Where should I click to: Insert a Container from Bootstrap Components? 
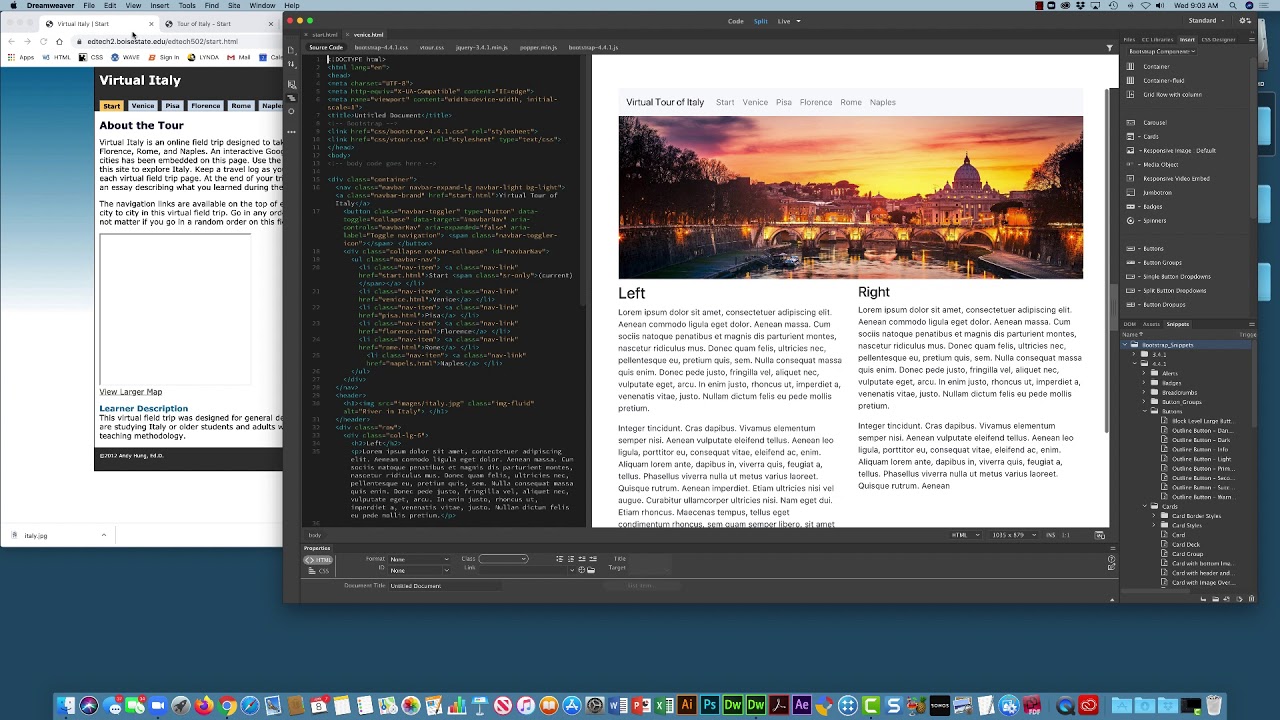(x=1155, y=67)
